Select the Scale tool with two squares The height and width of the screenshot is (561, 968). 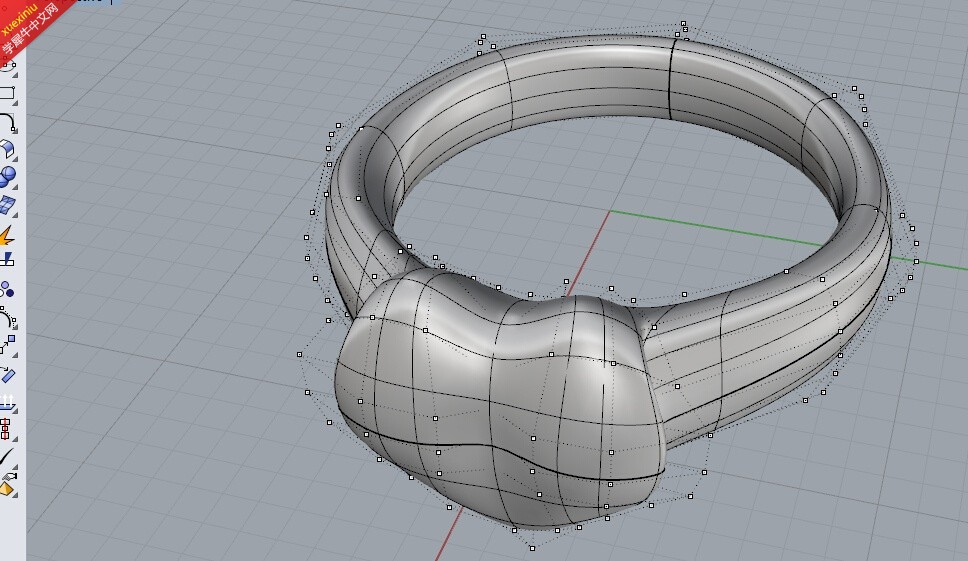tap(7, 346)
